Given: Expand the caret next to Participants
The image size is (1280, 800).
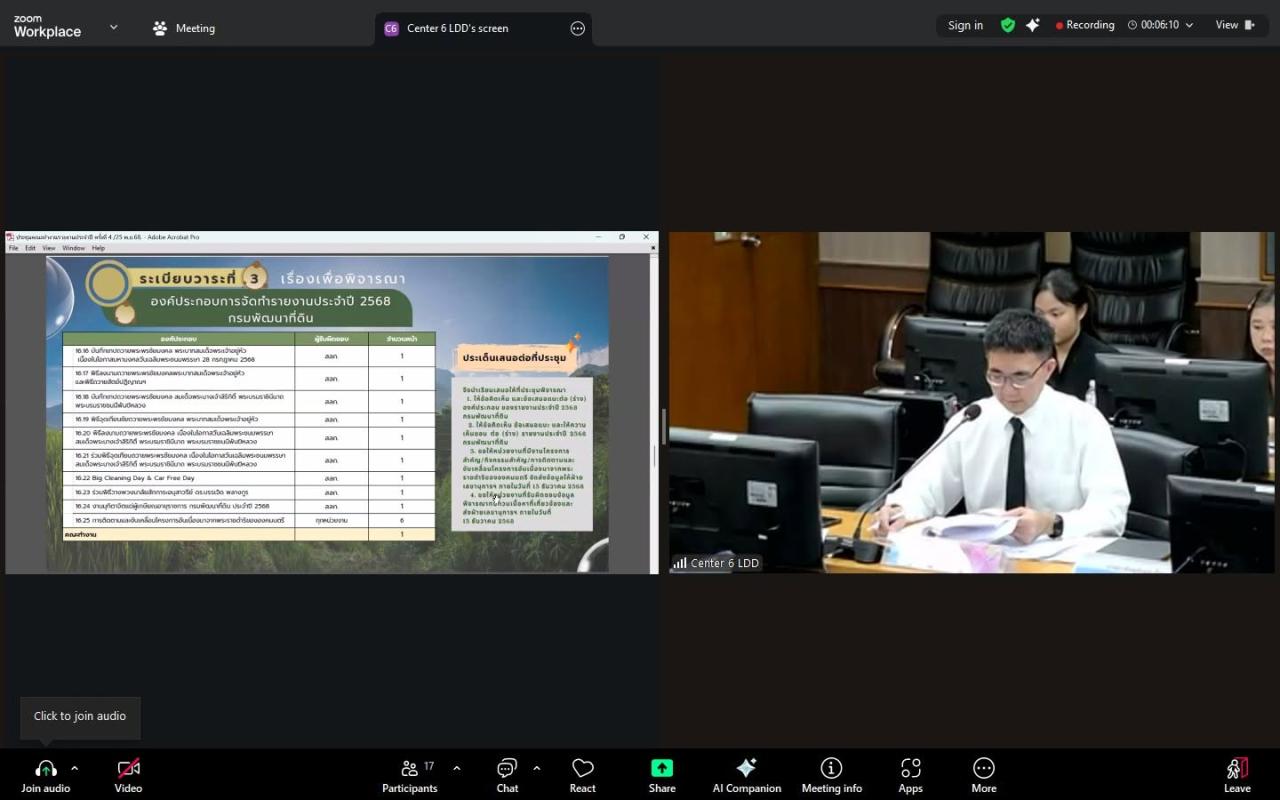Looking at the screenshot, I should (457, 768).
